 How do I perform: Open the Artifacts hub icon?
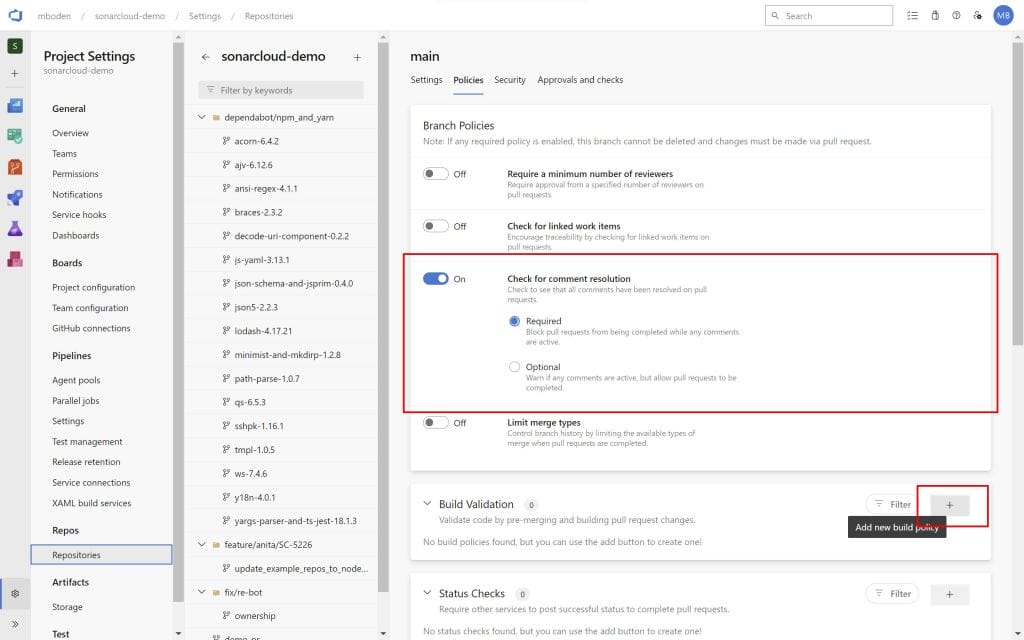coord(15,259)
